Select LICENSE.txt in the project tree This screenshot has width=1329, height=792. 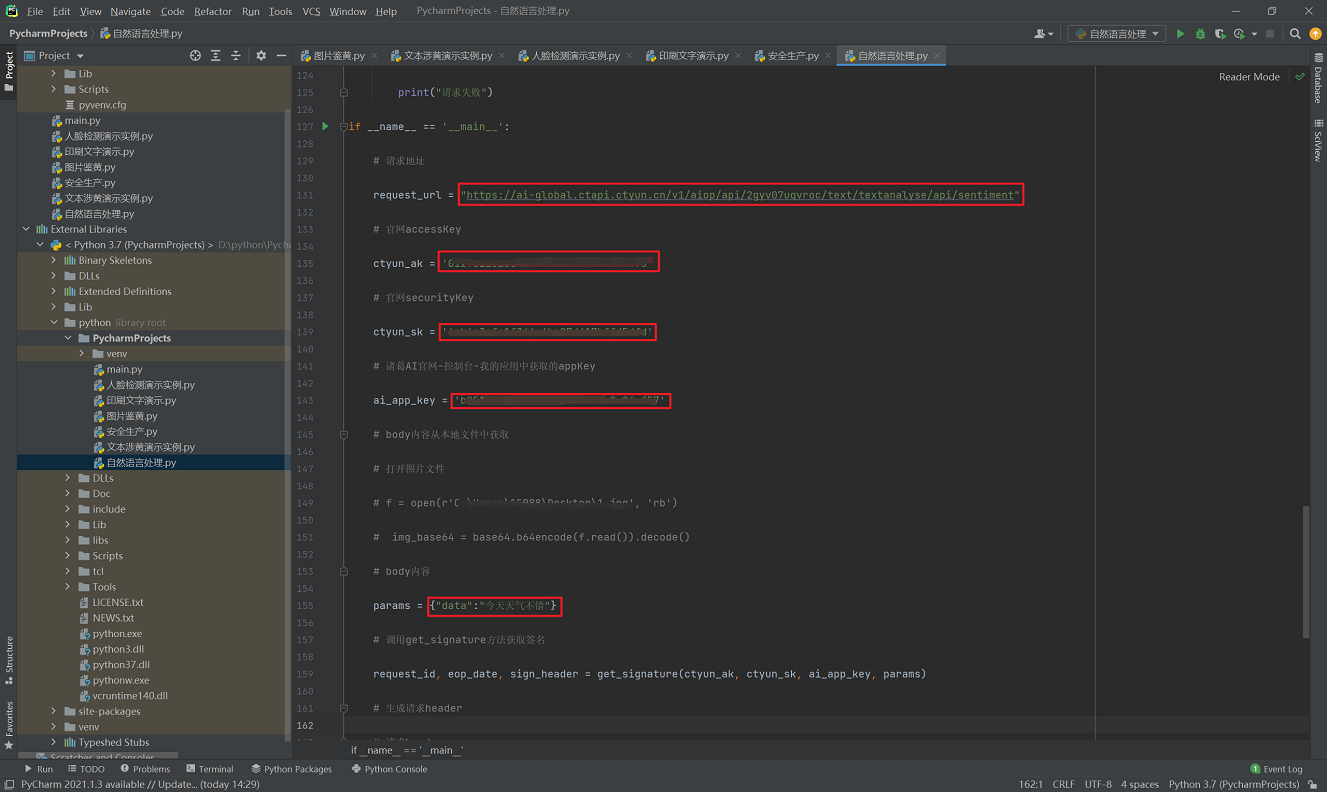point(118,602)
